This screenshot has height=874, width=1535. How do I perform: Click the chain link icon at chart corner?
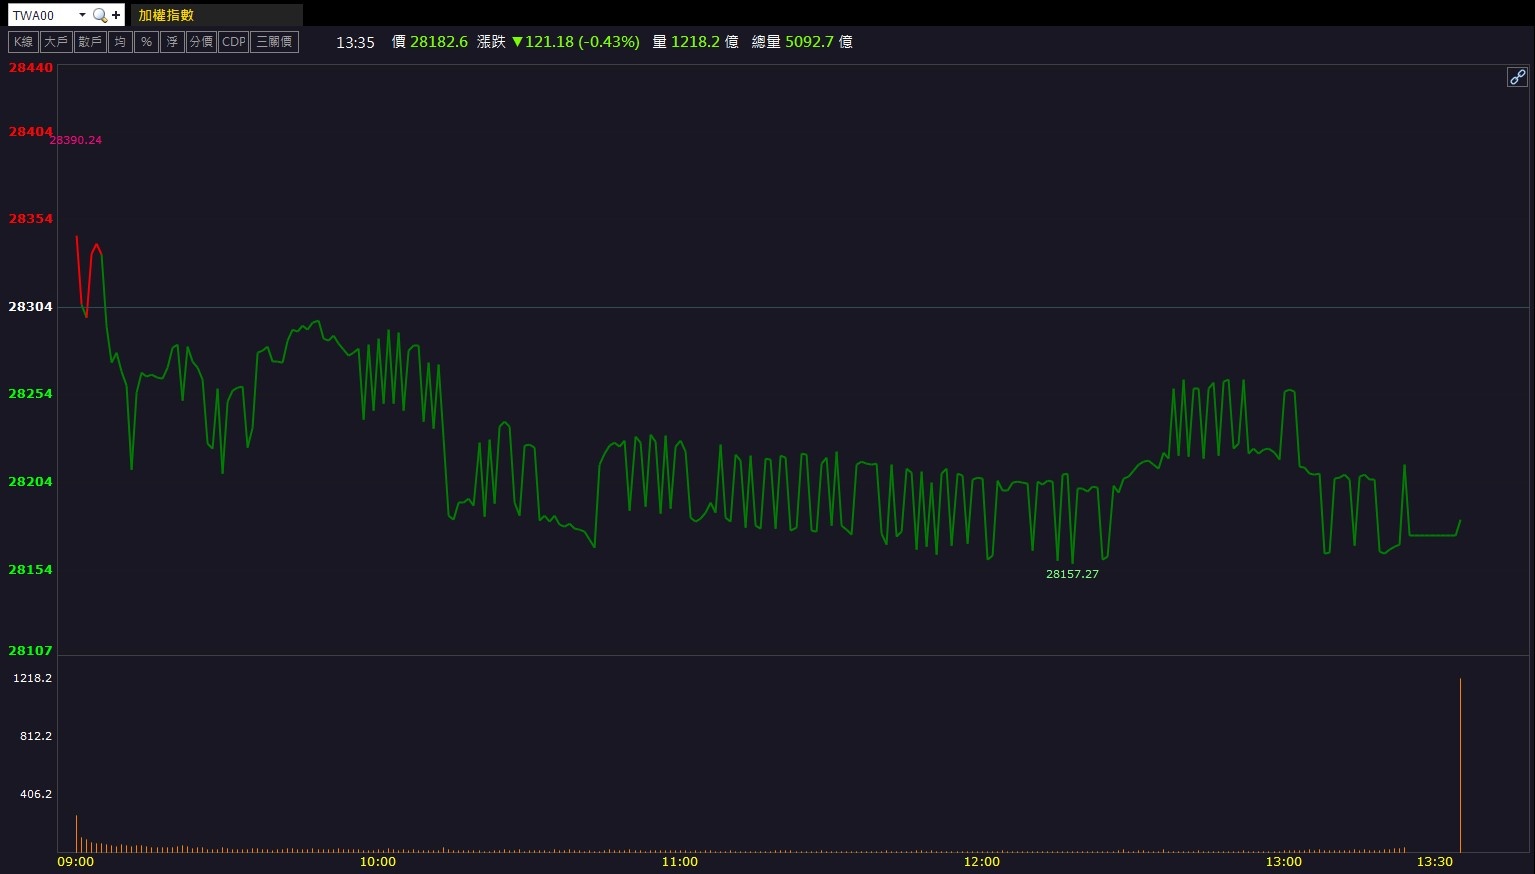pyautogui.click(x=1517, y=77)
